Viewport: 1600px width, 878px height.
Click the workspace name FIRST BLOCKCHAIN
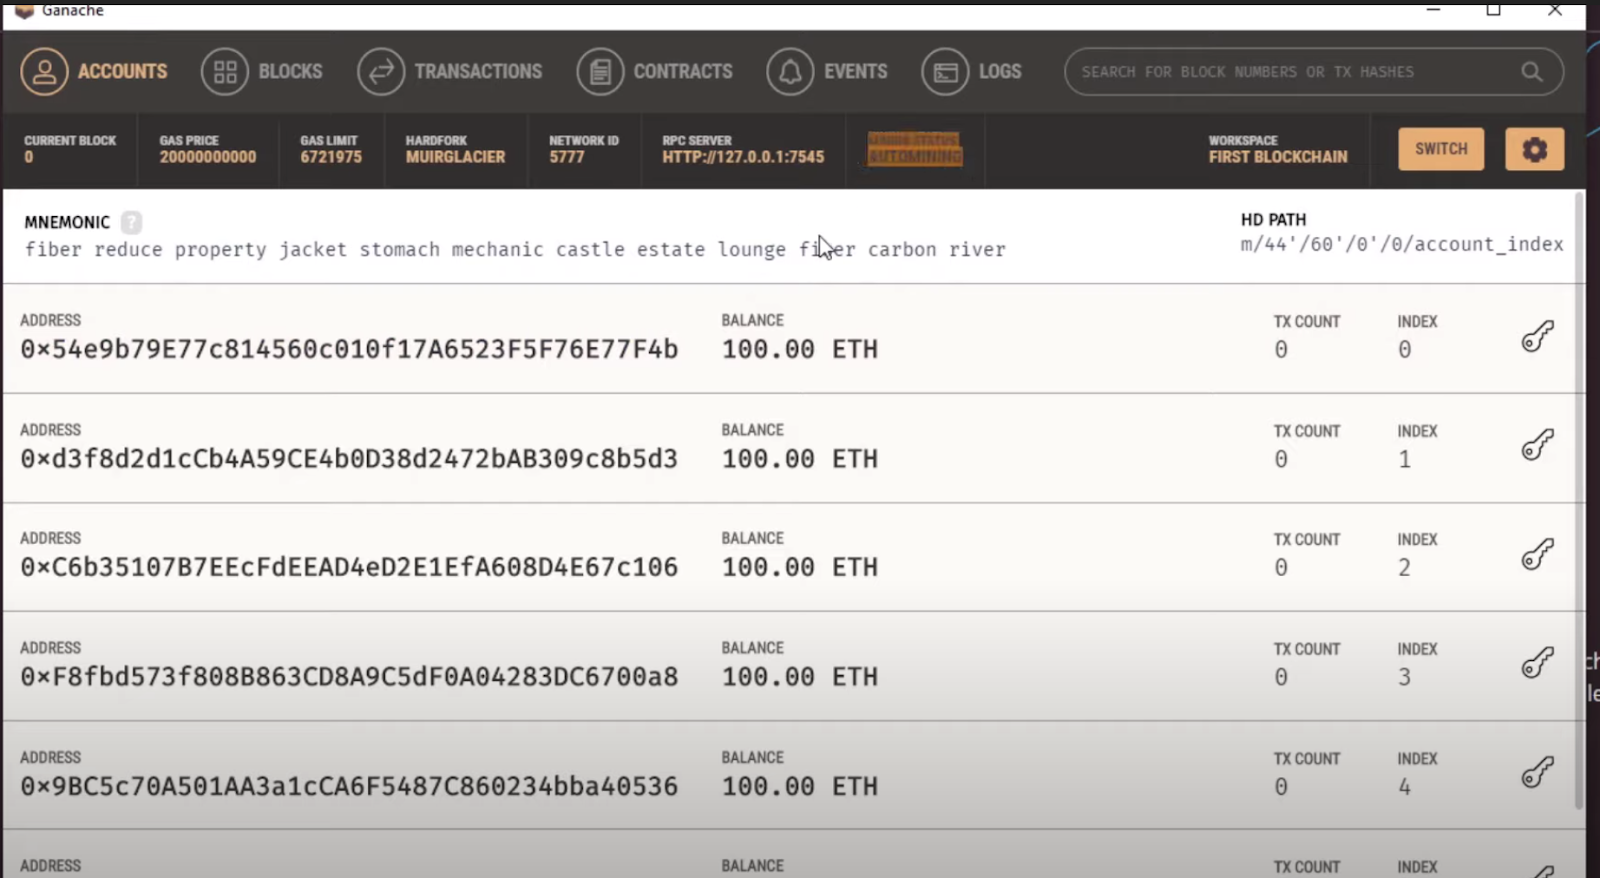pyautogui.click(x=1278, y=157)
